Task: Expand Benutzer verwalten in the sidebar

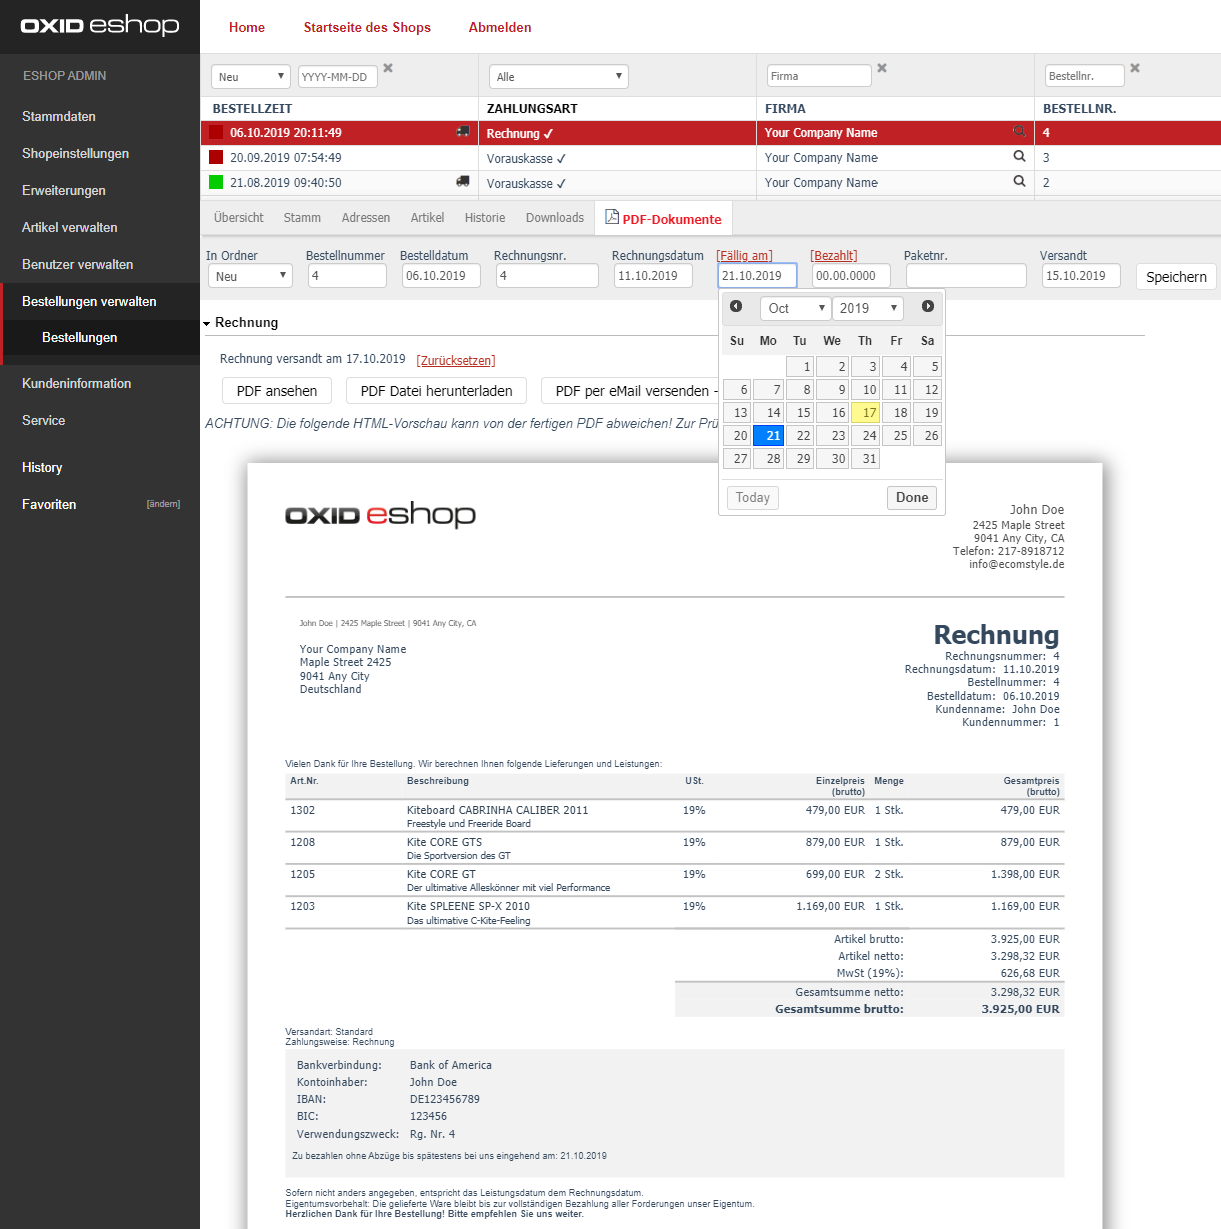Action: (77, 264)
